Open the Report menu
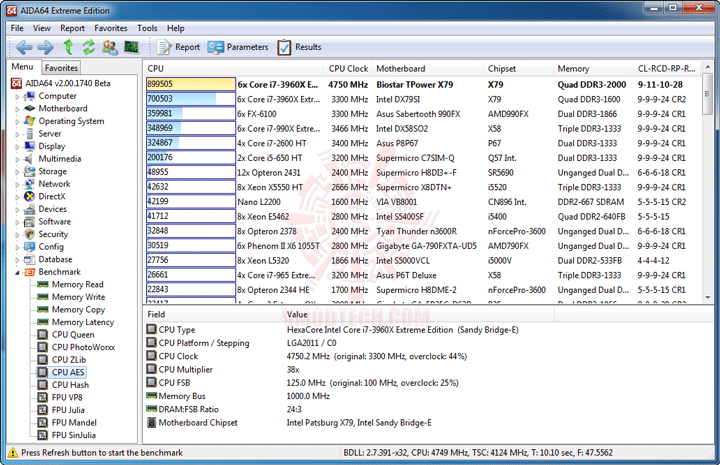The width and height of the screenshot is (720, 465). pos(72,28)
